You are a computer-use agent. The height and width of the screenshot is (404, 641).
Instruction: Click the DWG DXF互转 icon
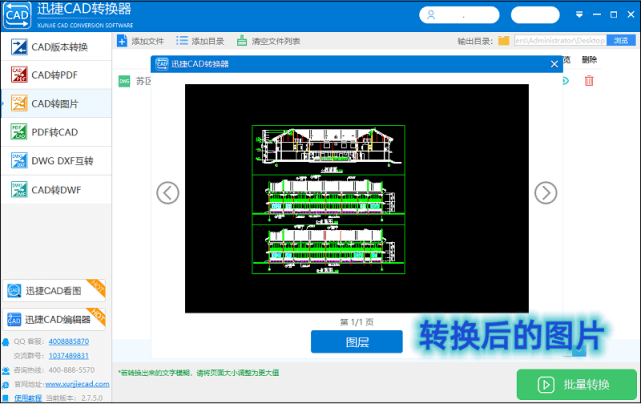pos(19,161)
